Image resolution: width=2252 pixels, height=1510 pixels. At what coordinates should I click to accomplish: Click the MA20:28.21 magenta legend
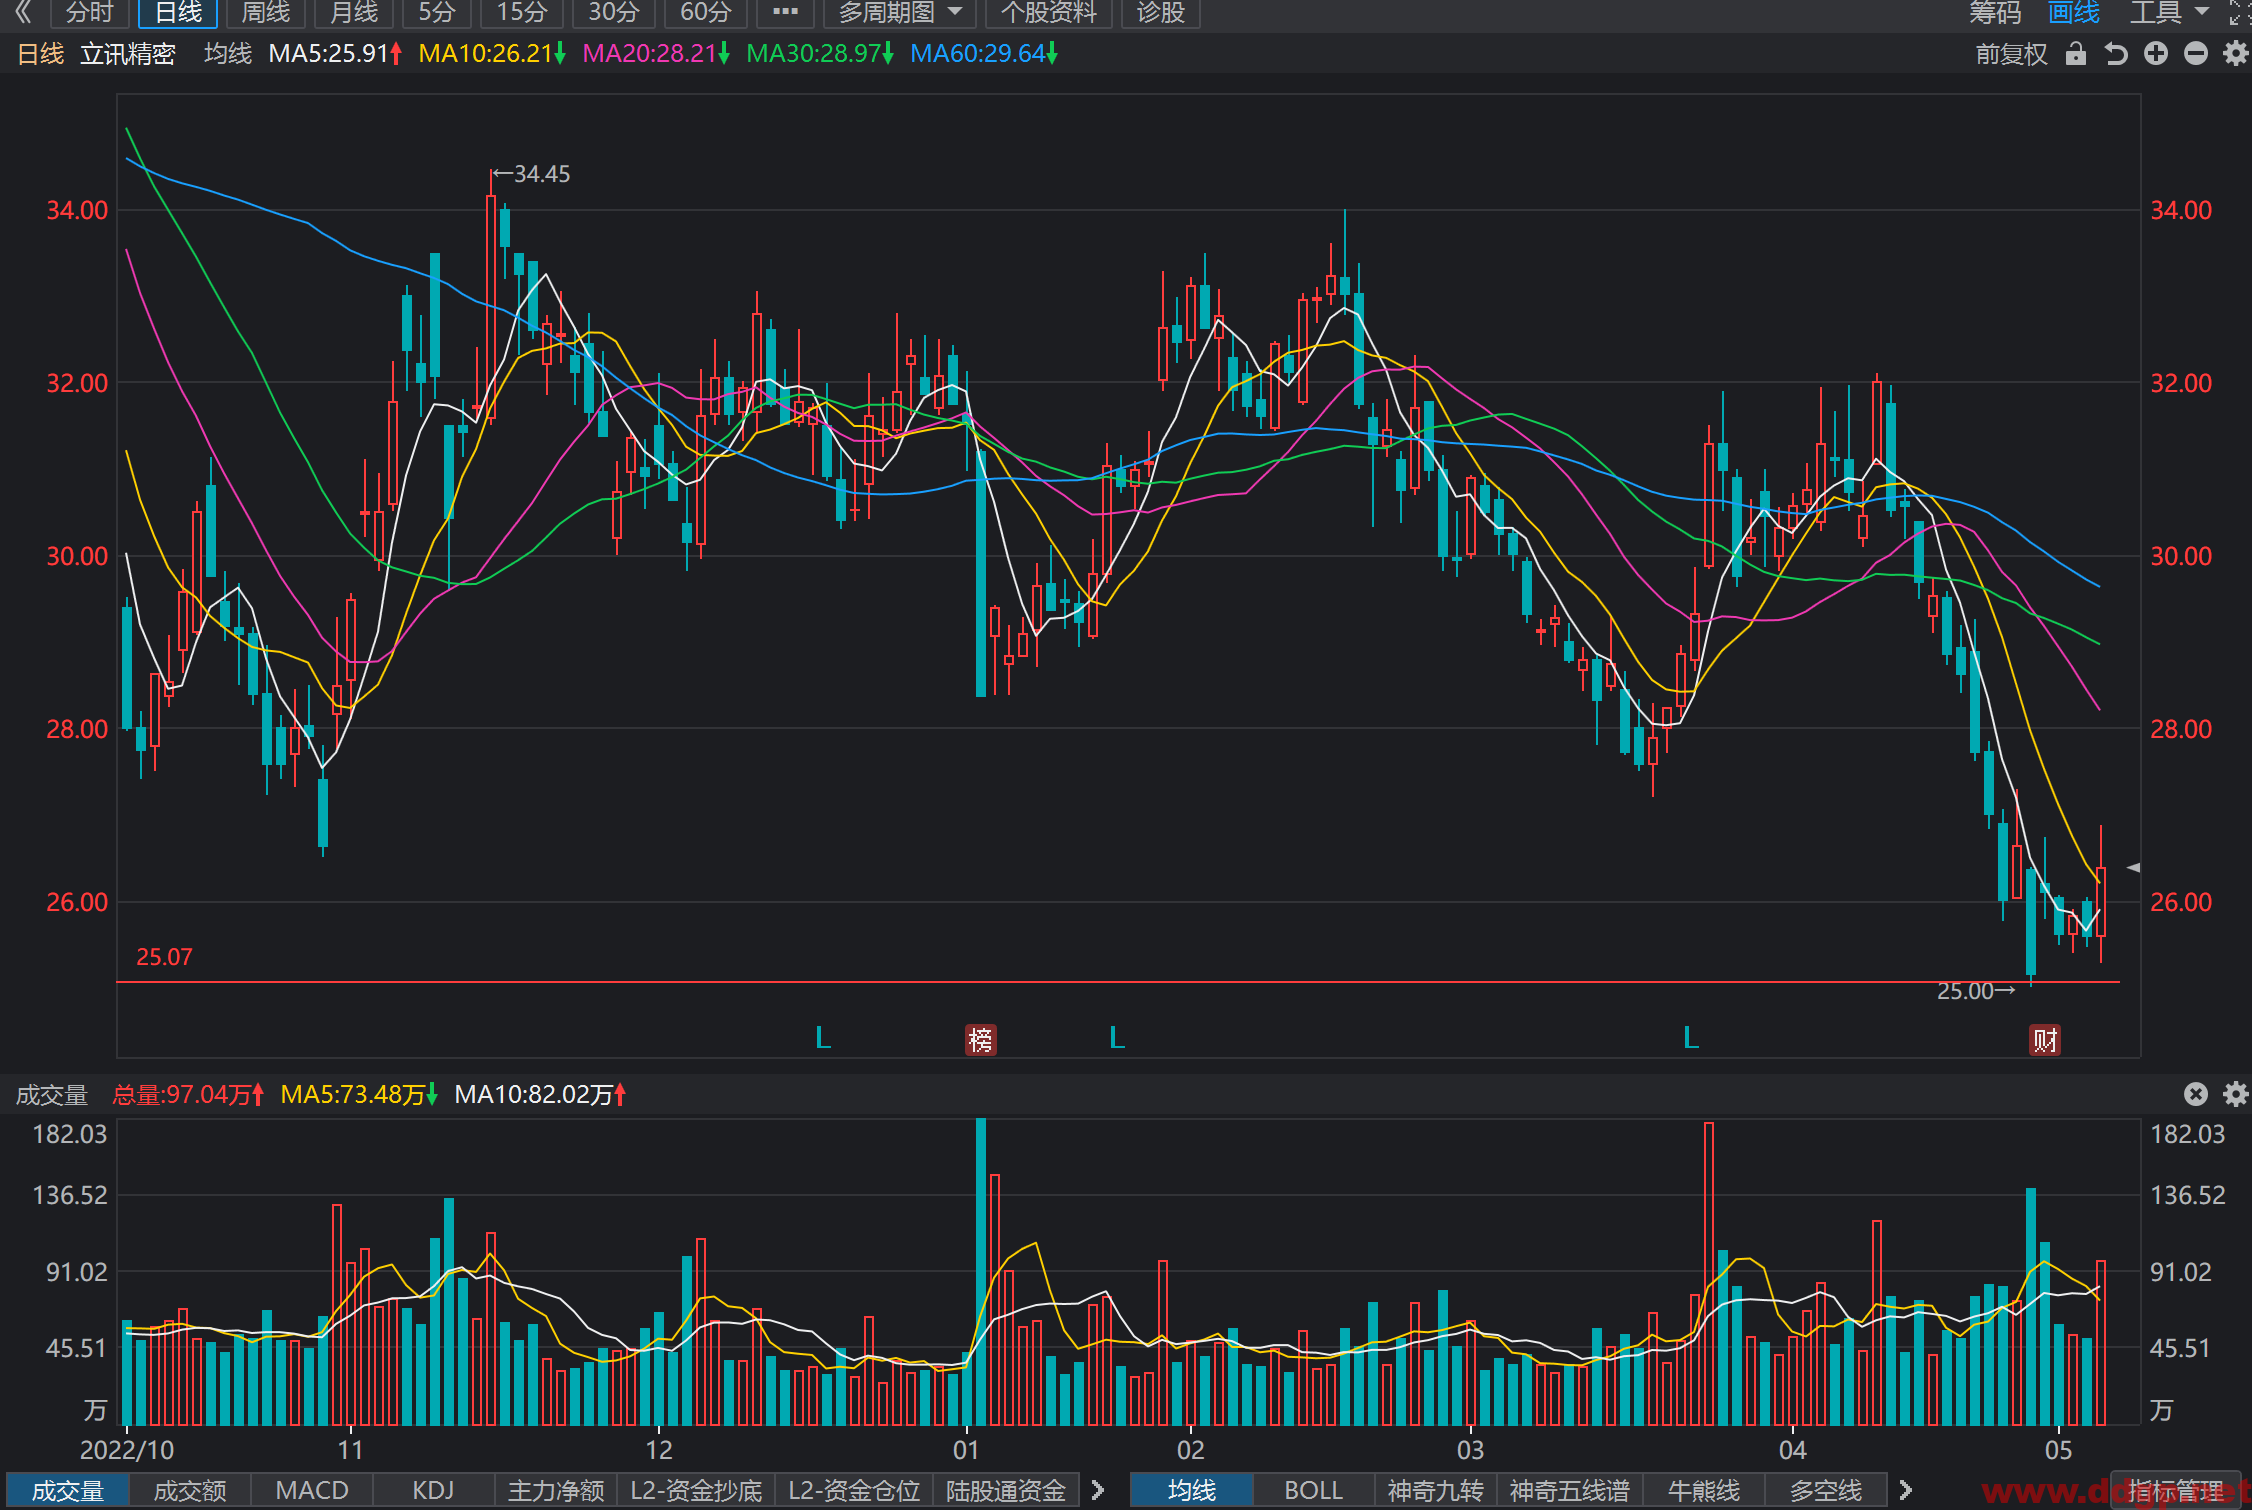(x=656, y=54)
